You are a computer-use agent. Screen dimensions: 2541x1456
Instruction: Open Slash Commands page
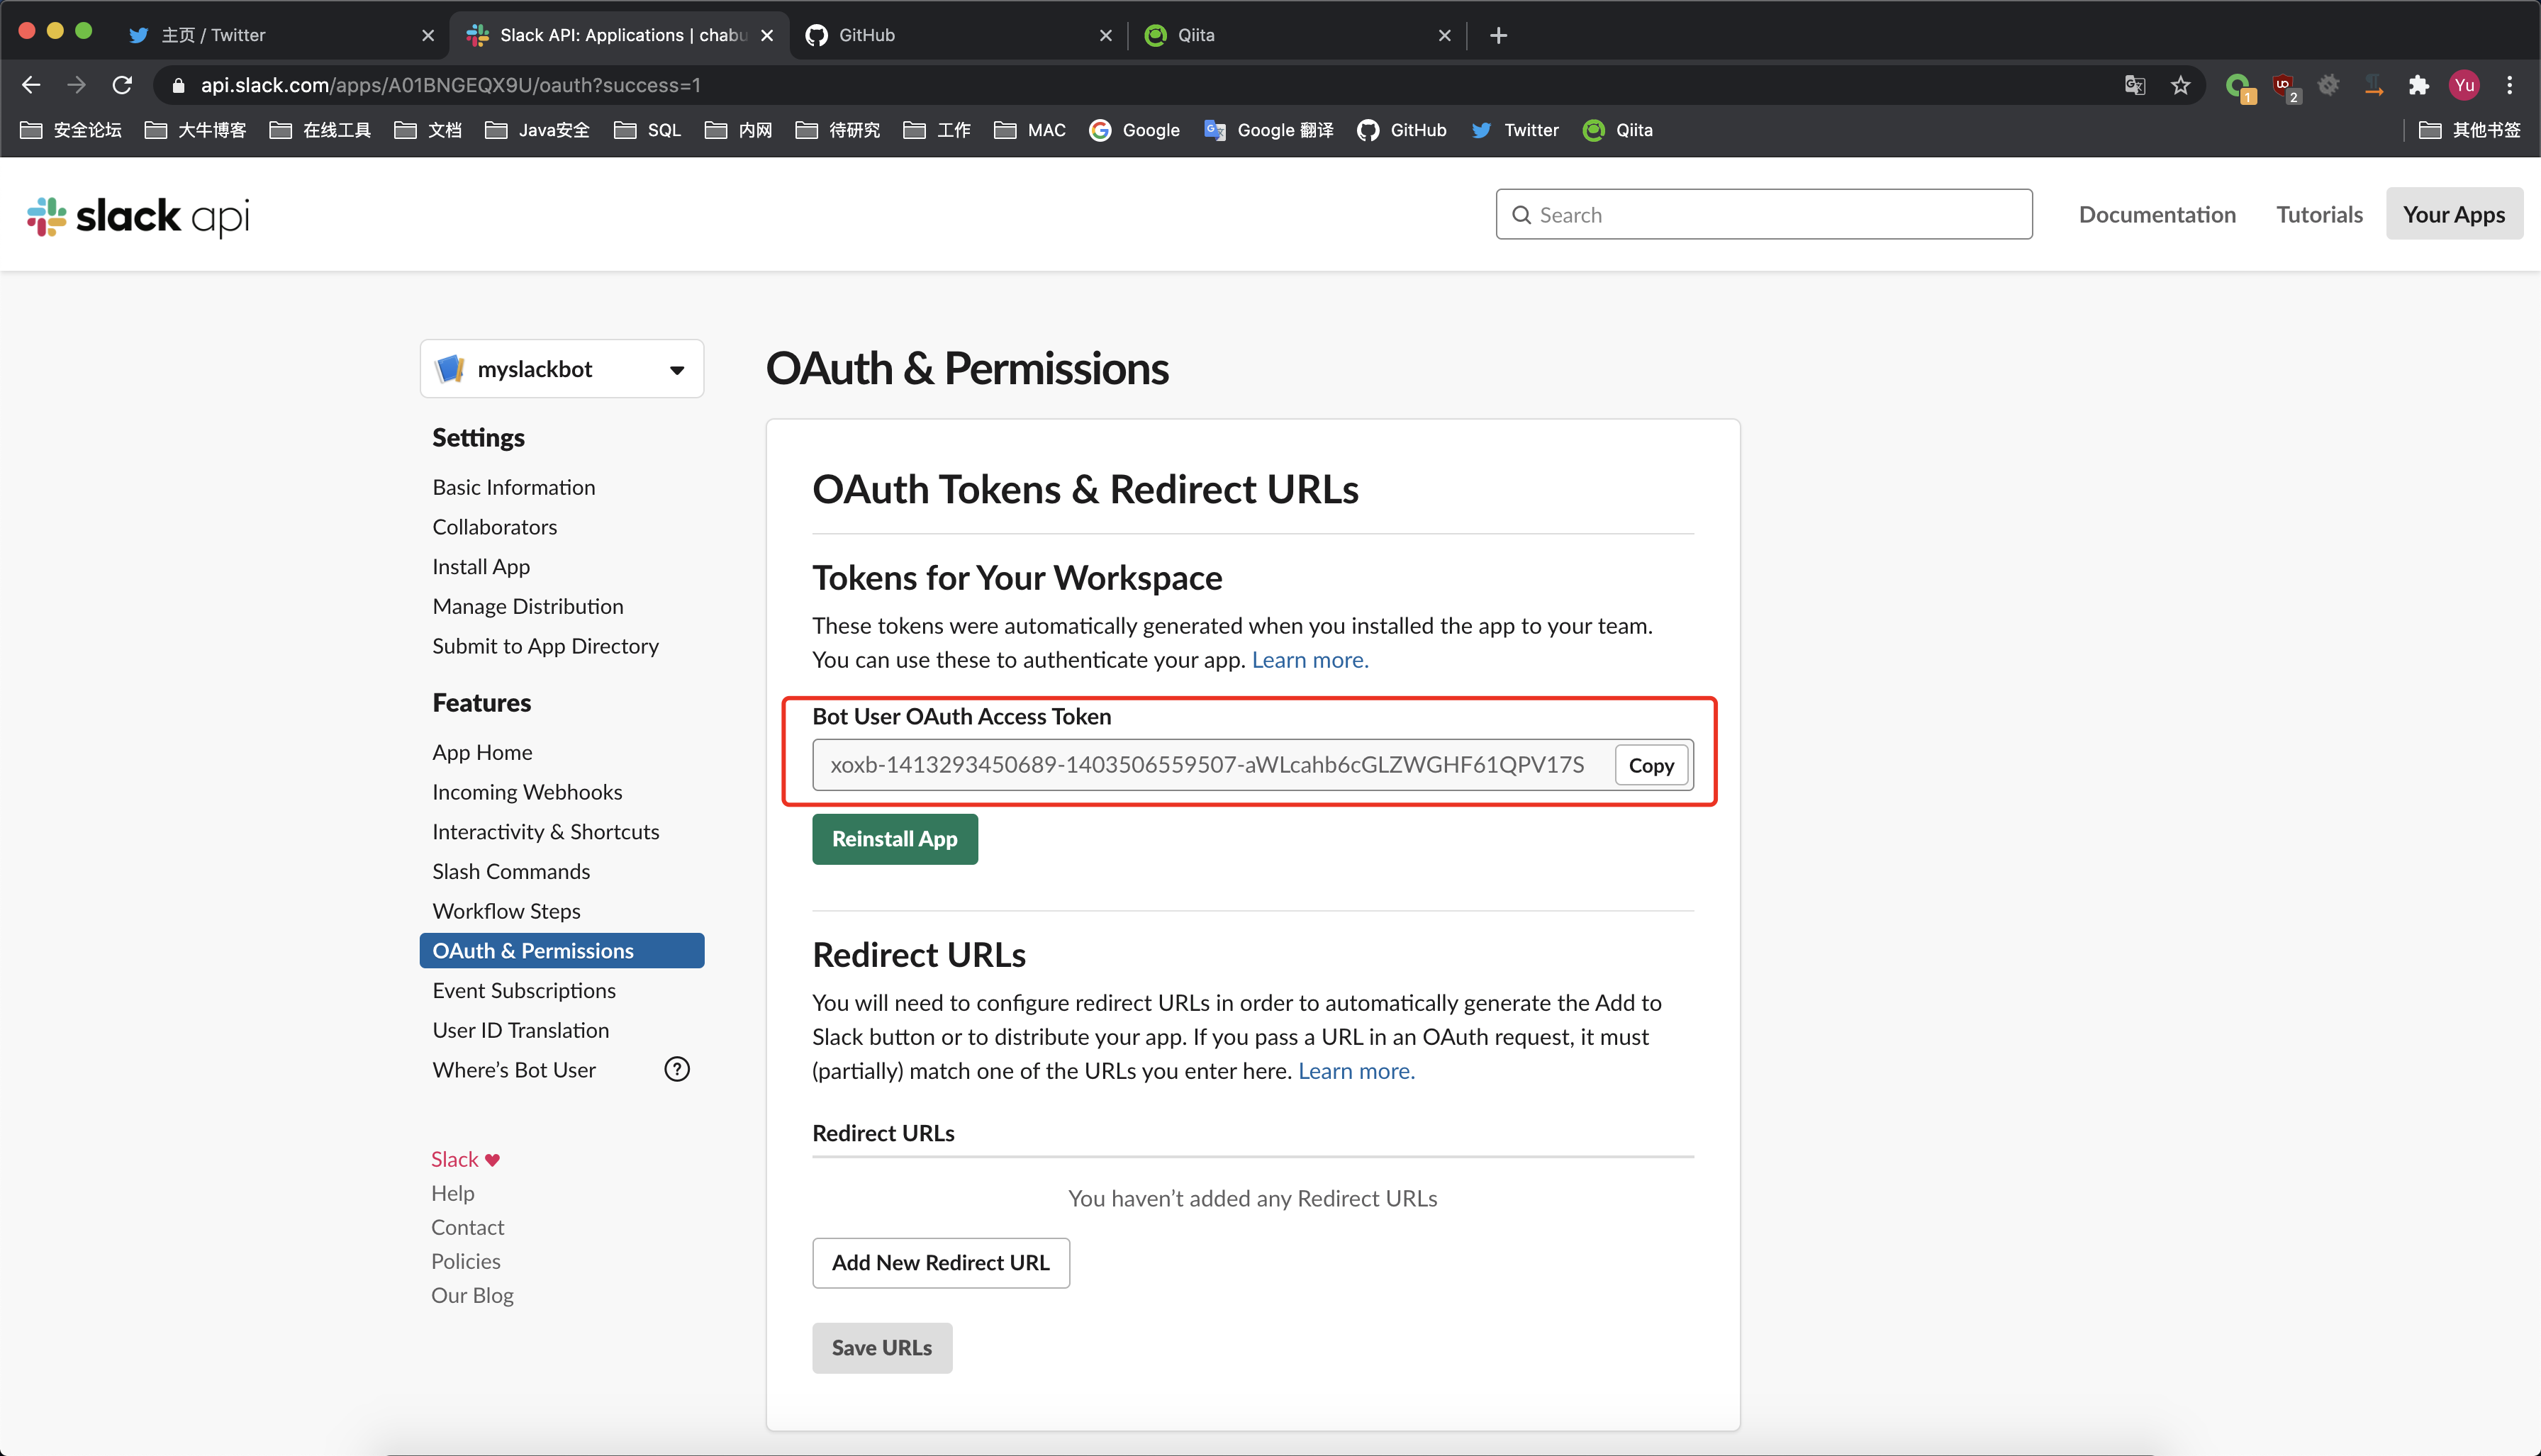click(x=511, y=871)
